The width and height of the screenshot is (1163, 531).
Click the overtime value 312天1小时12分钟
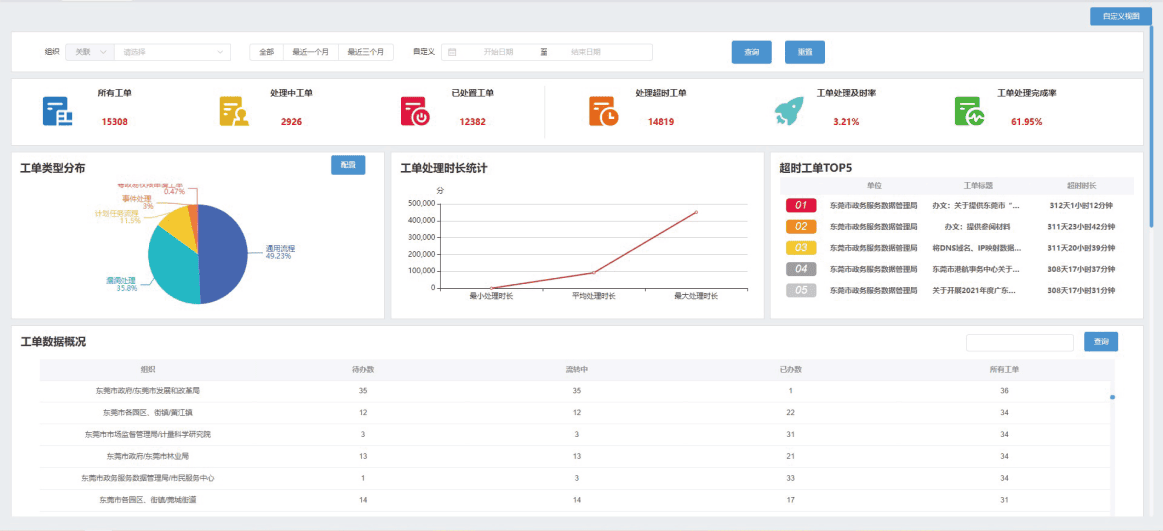pyautogui.click(x=1081, y=205)
